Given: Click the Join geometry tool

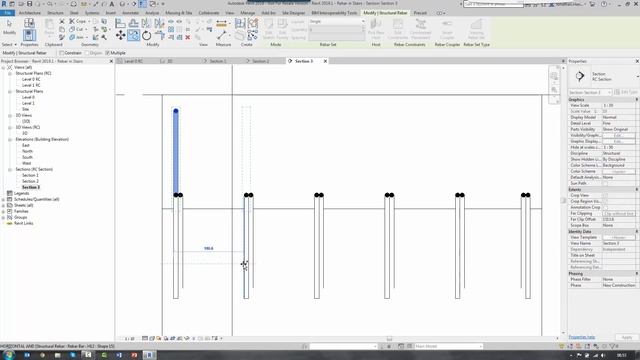Looking at the screenshot, I should click(x=76, y=37).
